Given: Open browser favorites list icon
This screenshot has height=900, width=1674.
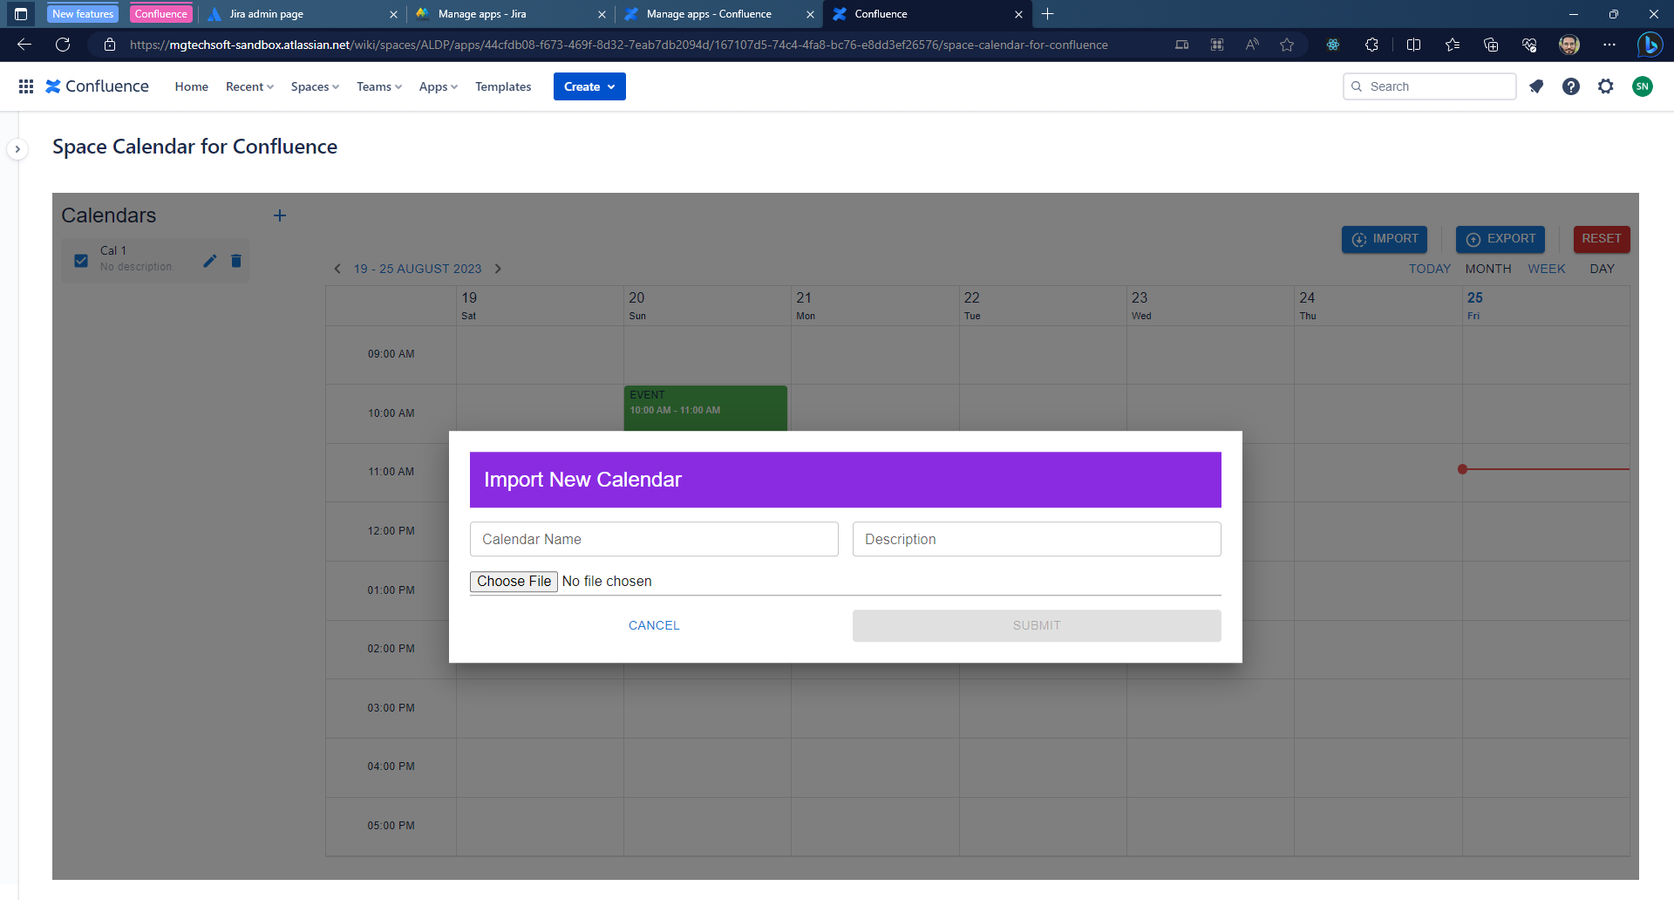Looking at the screenshot, I should click(1452, 45).
